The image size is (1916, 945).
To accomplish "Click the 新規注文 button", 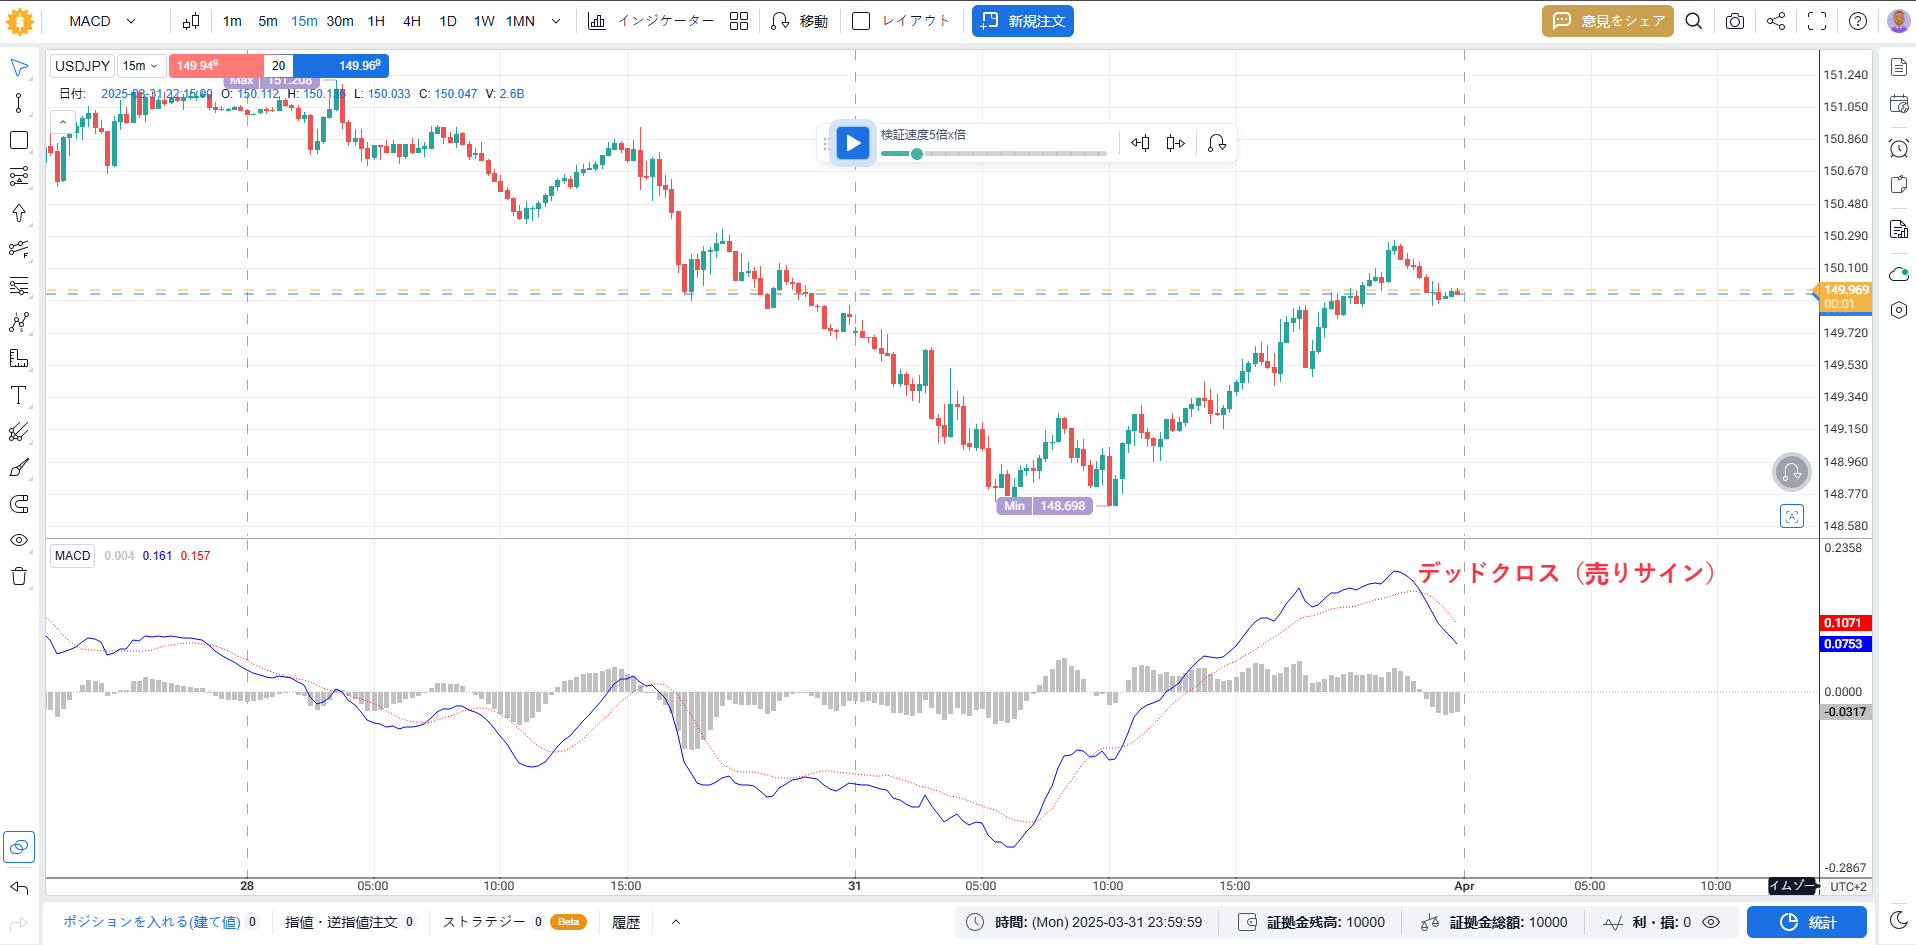I will [x=1023, y=21].
